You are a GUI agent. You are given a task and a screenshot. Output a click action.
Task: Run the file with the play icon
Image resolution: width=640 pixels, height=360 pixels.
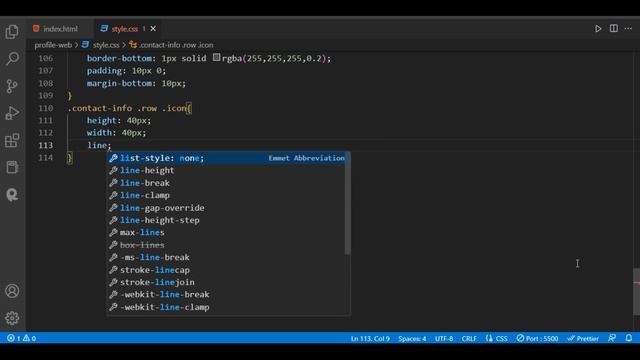pyautogui.click(x=598, y=29)
